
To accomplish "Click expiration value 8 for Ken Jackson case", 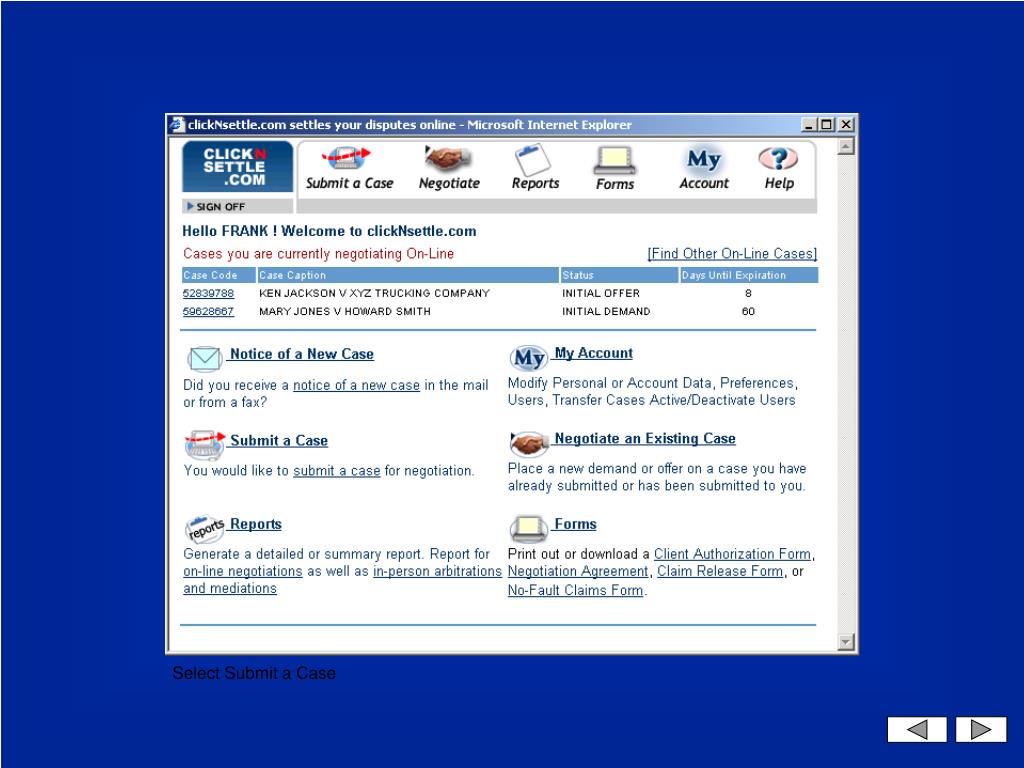I will [748, 293].
